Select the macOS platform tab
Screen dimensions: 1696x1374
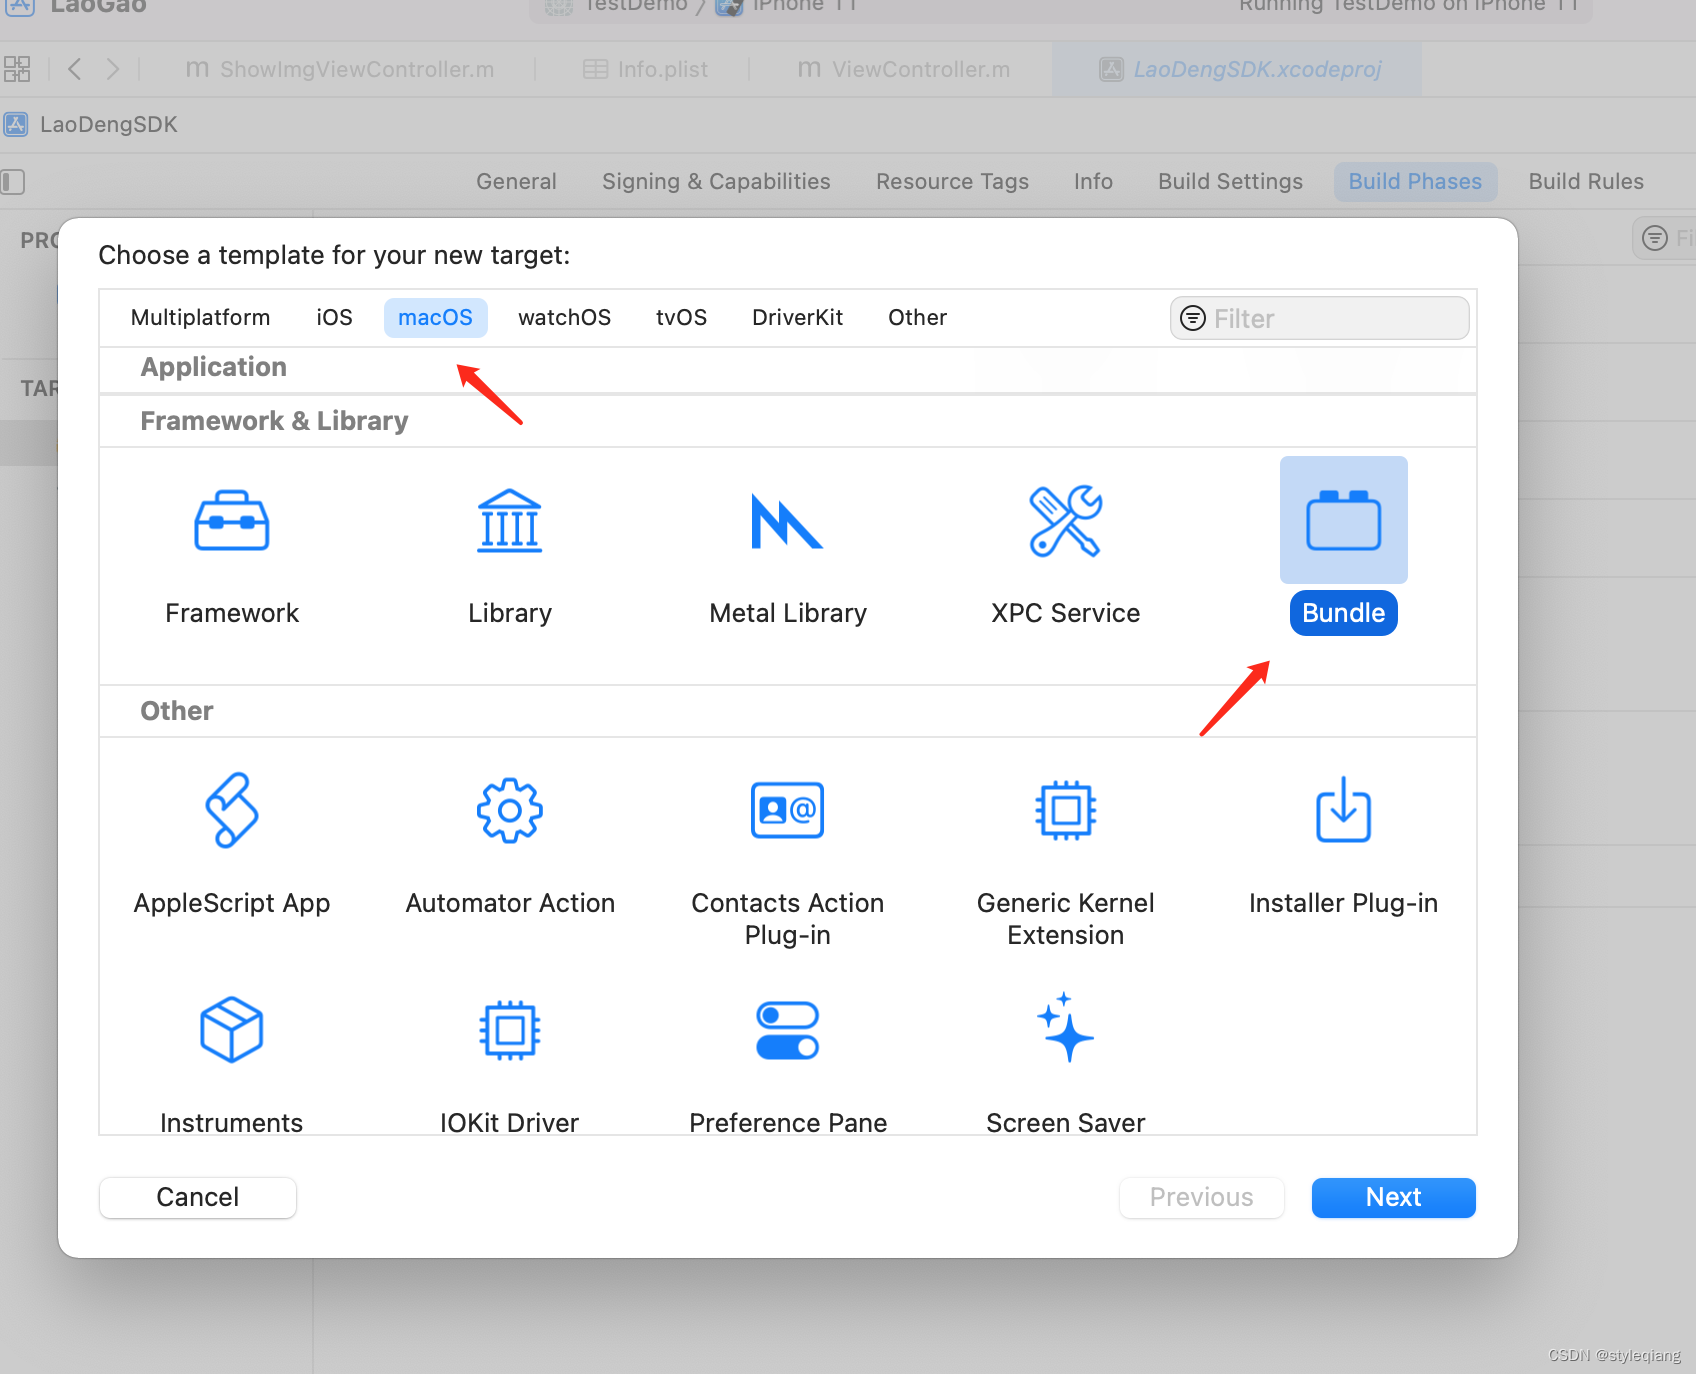click(x=435, y=318)
